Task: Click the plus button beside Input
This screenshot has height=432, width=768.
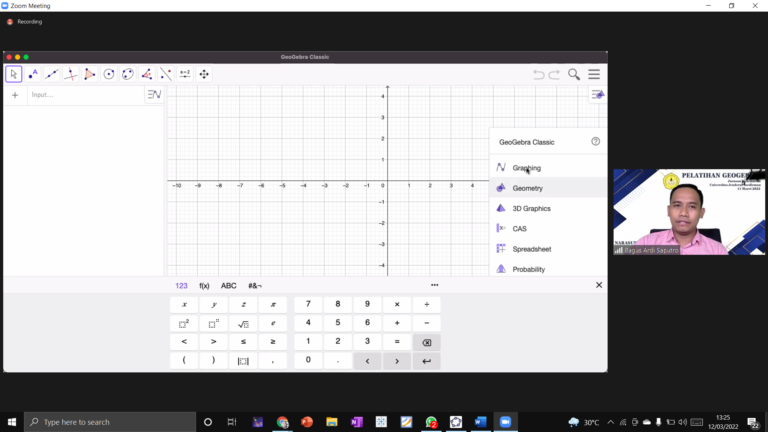Action: (15, 95)
